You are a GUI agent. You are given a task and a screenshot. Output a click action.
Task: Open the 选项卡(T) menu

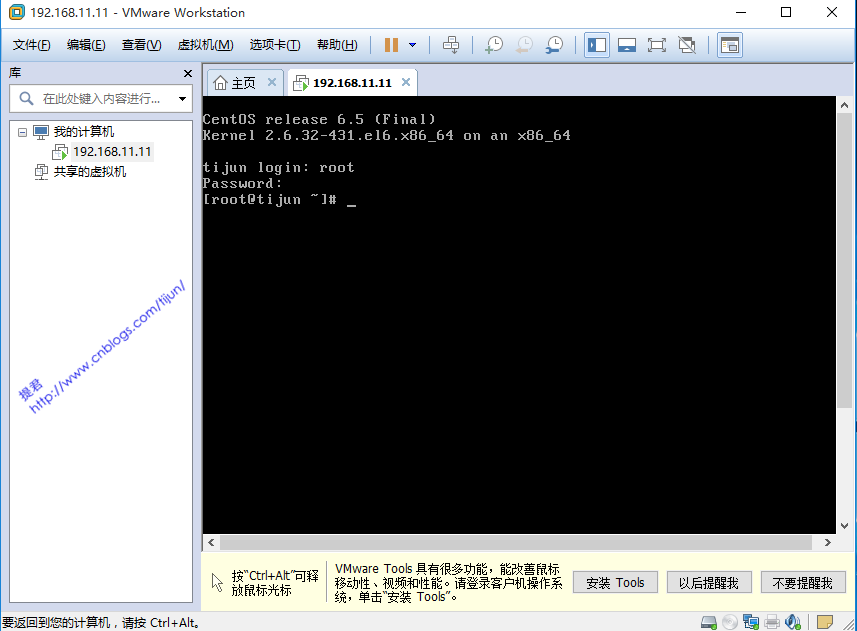[275, 45]
